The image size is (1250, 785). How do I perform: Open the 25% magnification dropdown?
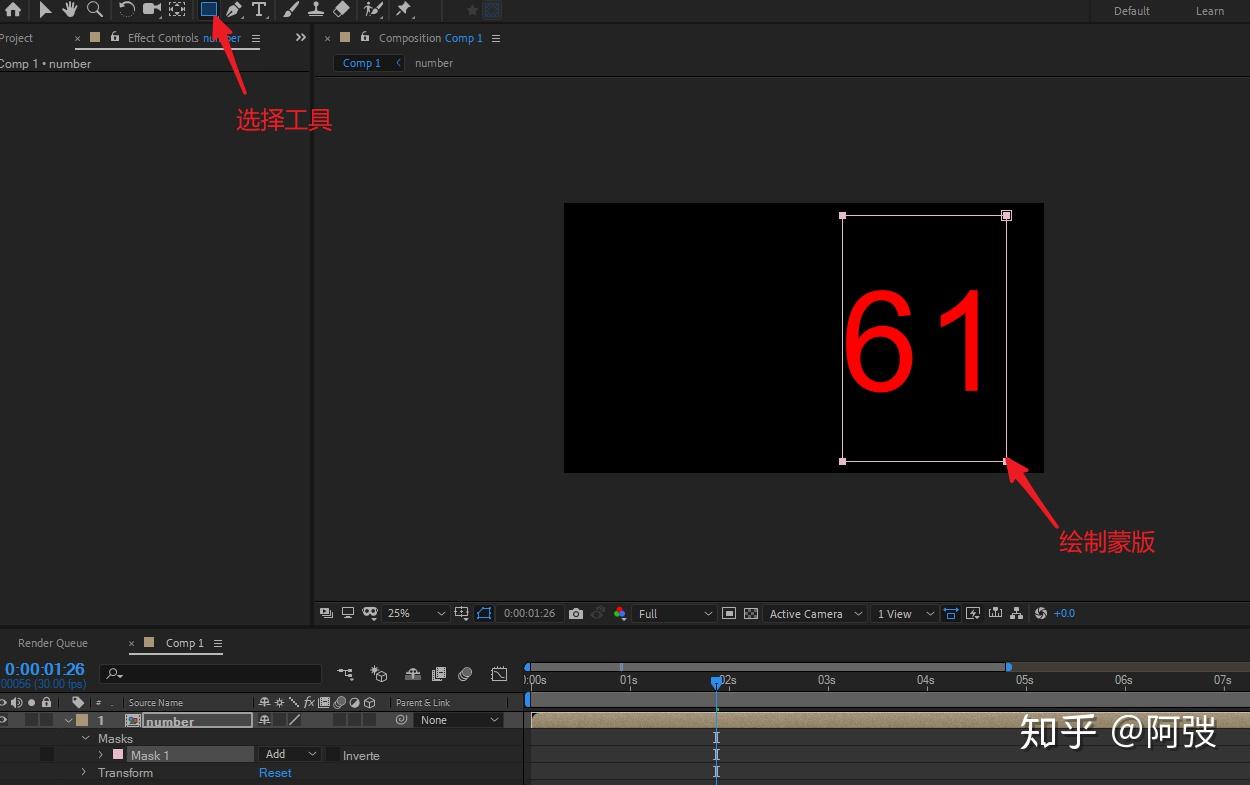click(x=417, y=613)
